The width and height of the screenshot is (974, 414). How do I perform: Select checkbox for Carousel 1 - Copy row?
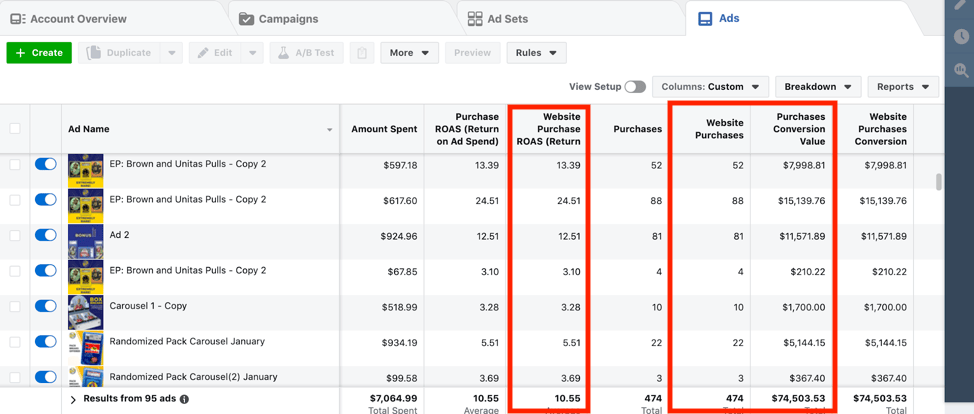coord(15,306)
